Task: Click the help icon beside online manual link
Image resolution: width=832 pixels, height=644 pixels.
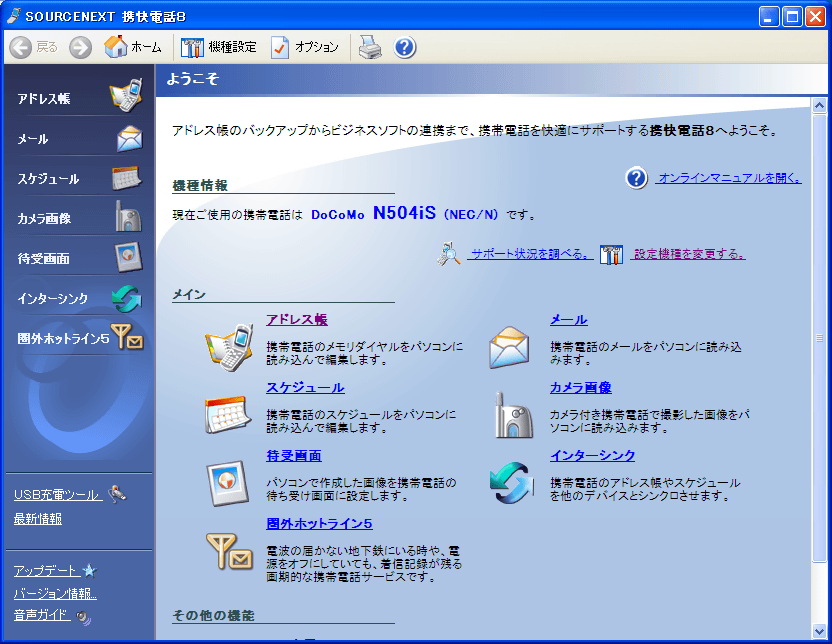Action: point(637,178)
